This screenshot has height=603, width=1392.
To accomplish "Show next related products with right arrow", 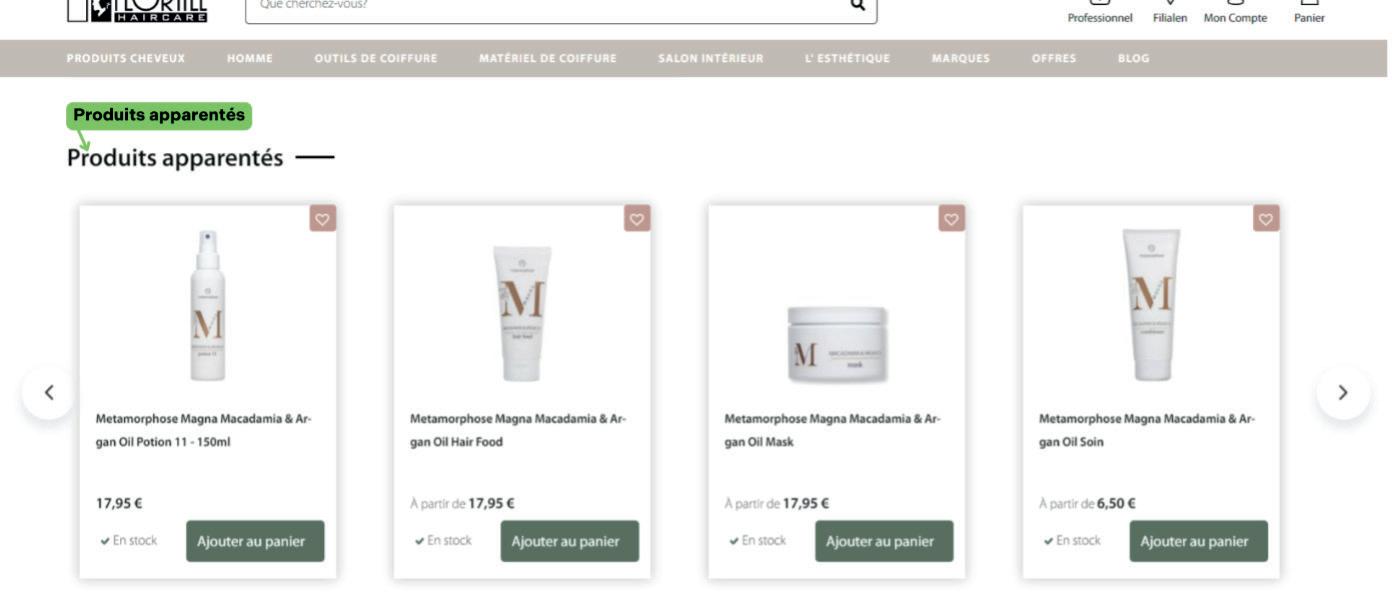I will pyautogui.click(x=1343, y=393).
